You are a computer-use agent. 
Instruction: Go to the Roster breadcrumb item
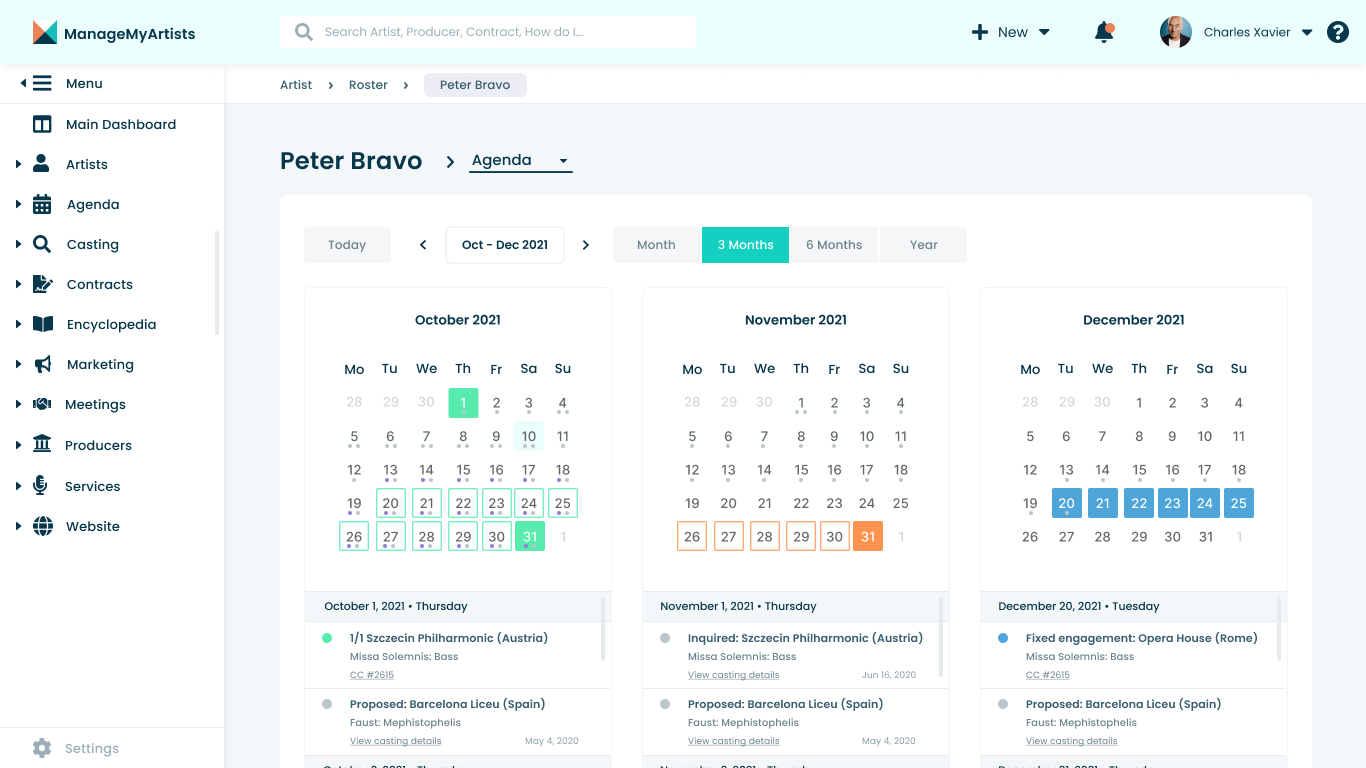368,84
